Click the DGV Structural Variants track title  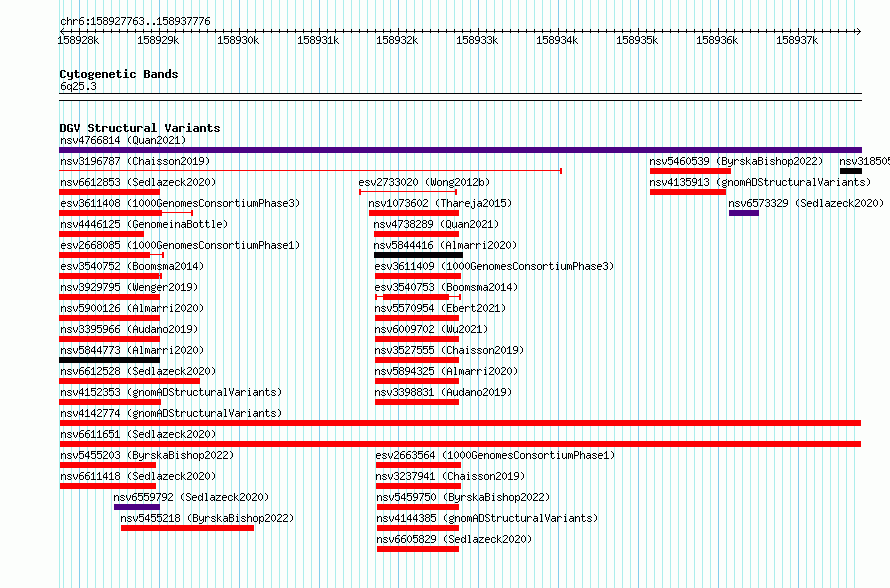click(x=140, y=128)
